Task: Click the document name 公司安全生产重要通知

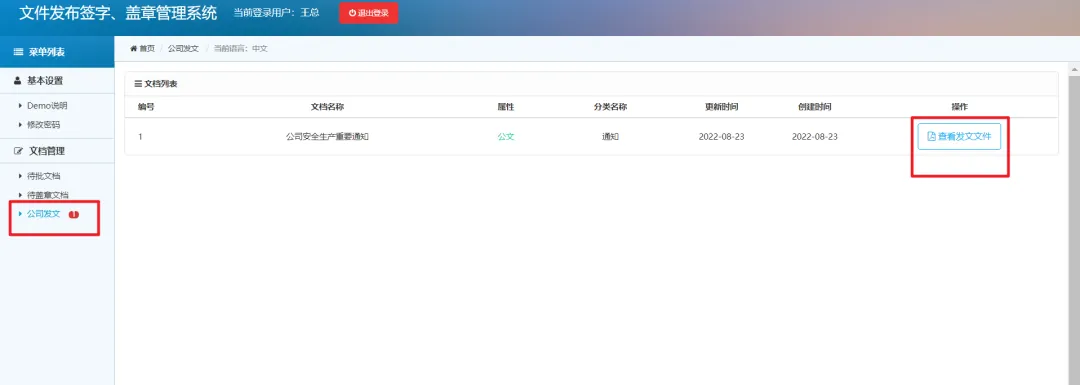Action: (328, 137)
